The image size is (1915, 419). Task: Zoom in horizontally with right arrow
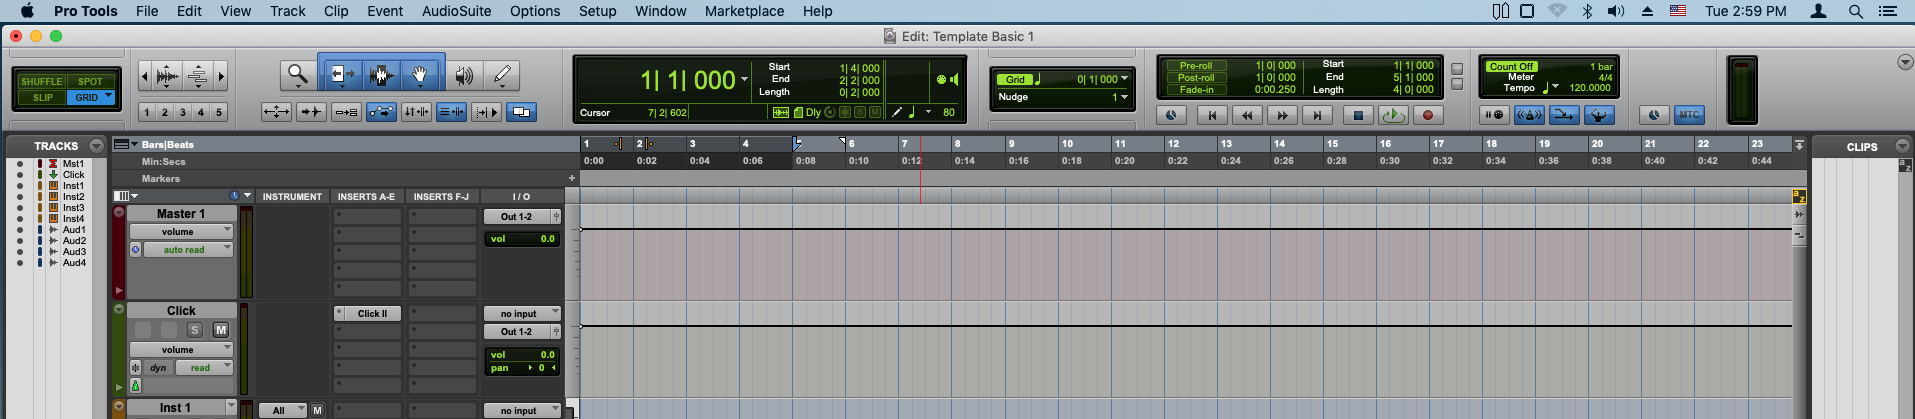(221, 76)
